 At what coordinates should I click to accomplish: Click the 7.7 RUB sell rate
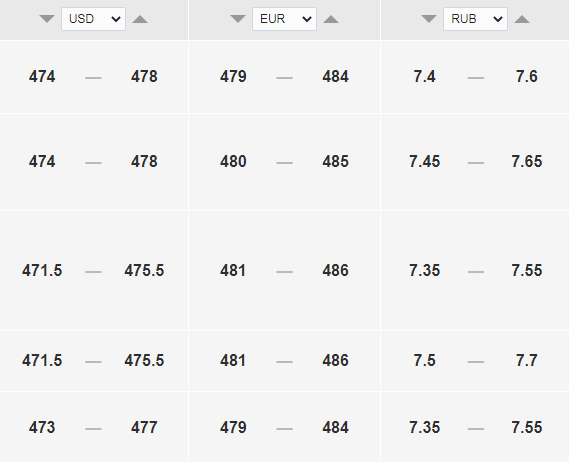tap(527, 360)
